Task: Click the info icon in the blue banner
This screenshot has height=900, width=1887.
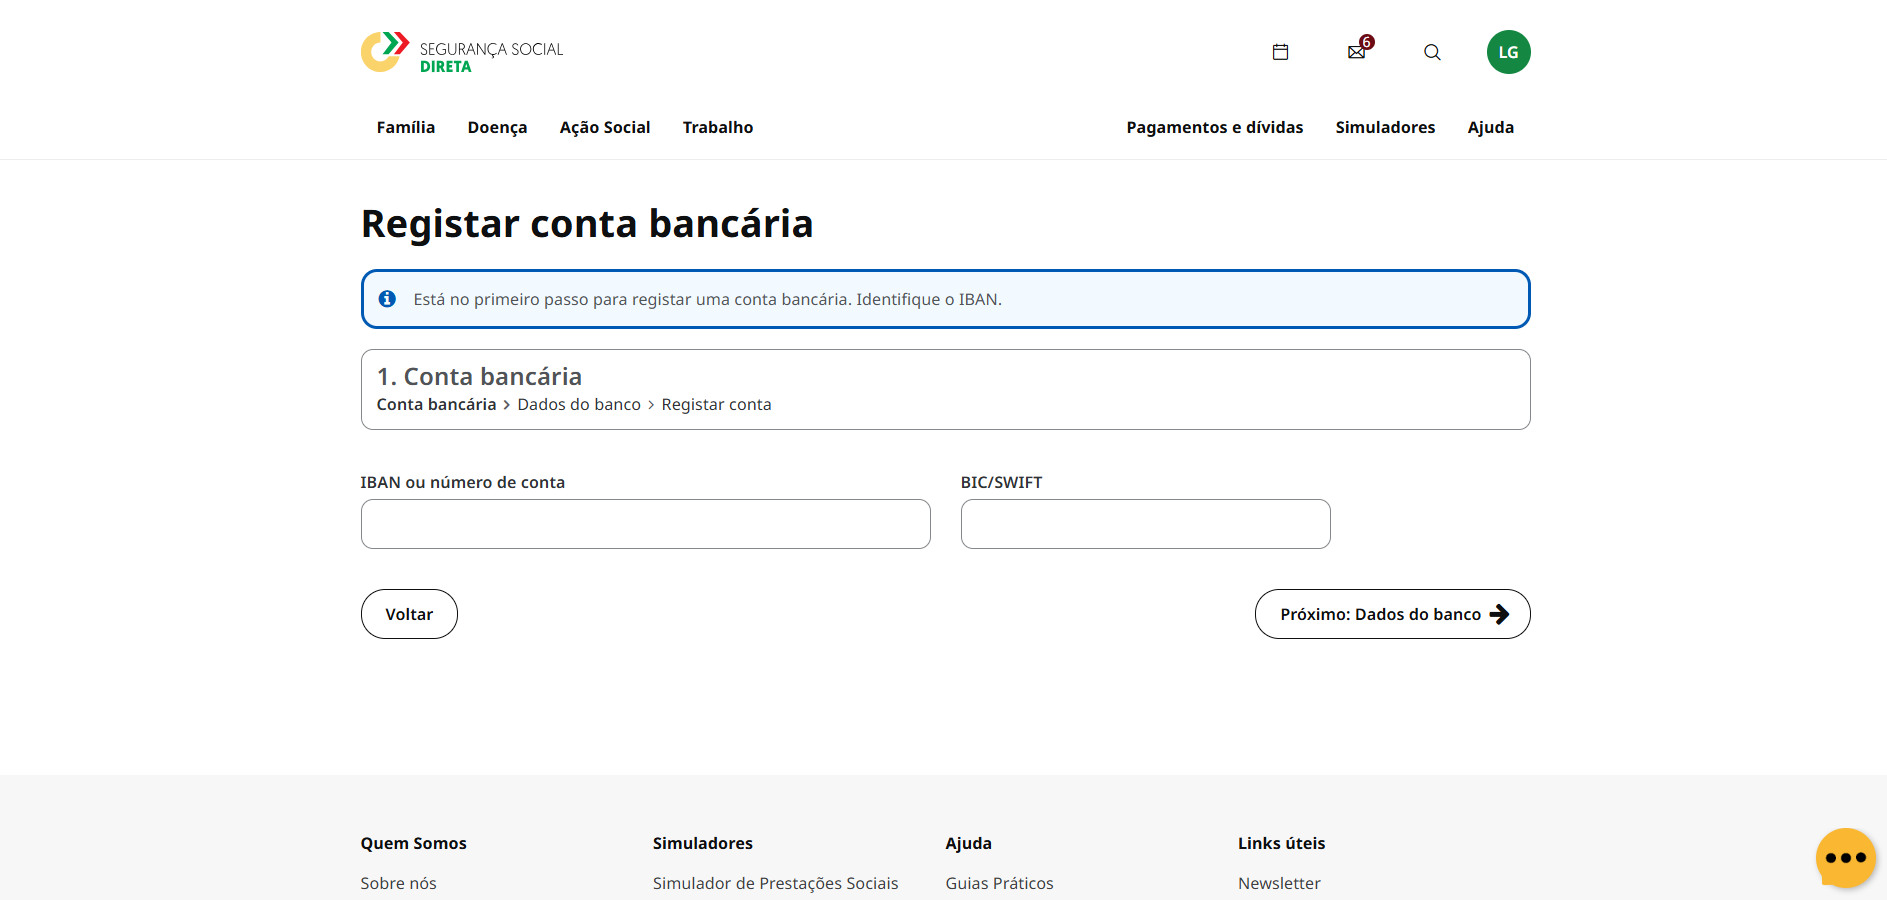Action: pyautogui.click(x=388, y=298)
